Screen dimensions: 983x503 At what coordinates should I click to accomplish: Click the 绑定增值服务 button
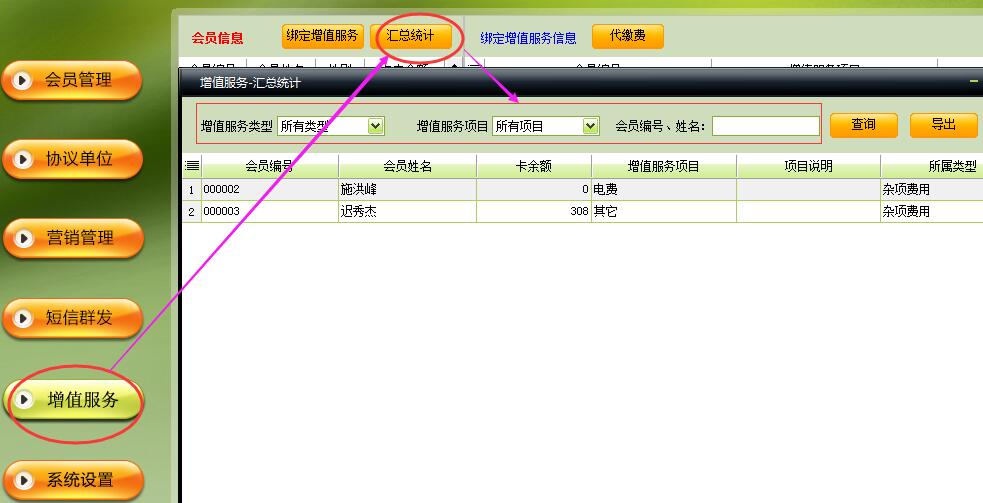(x=322, y=36)
